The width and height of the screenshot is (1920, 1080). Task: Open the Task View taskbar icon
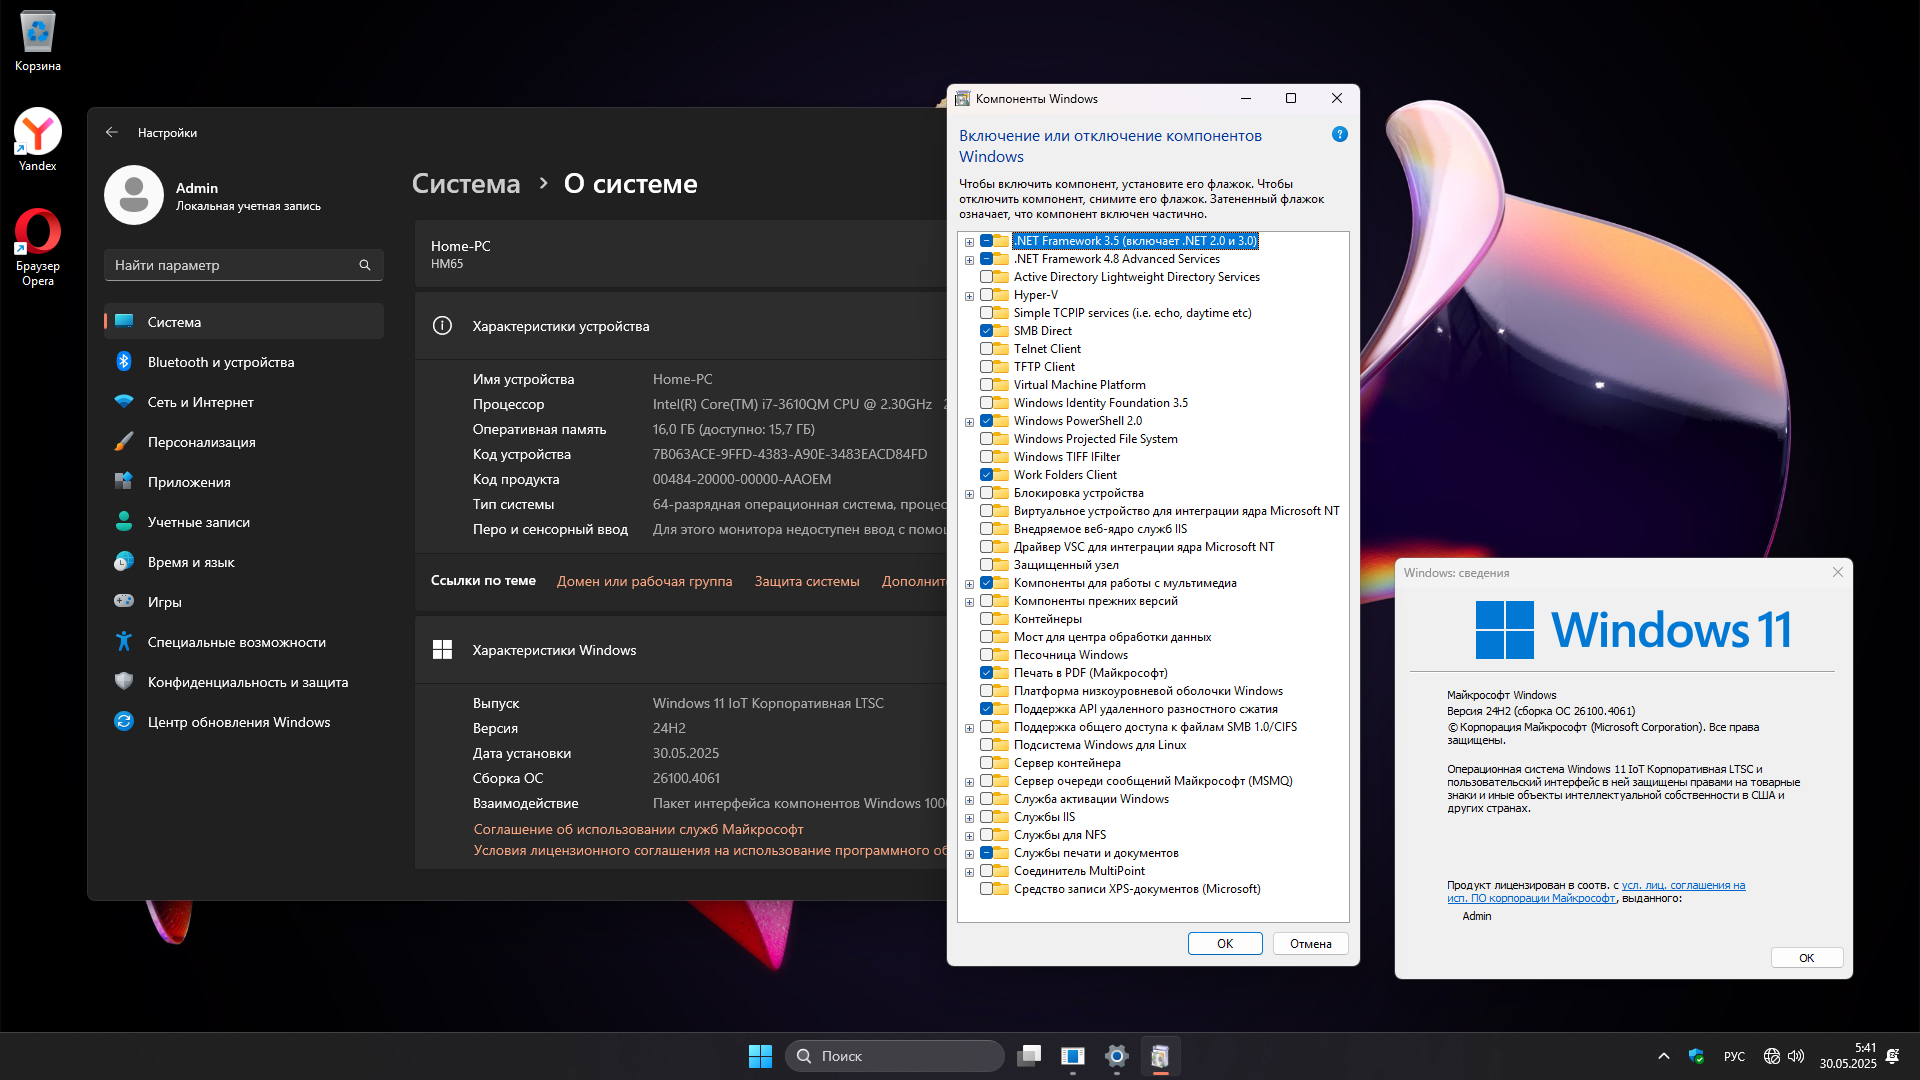[x=1029, y=1056]
